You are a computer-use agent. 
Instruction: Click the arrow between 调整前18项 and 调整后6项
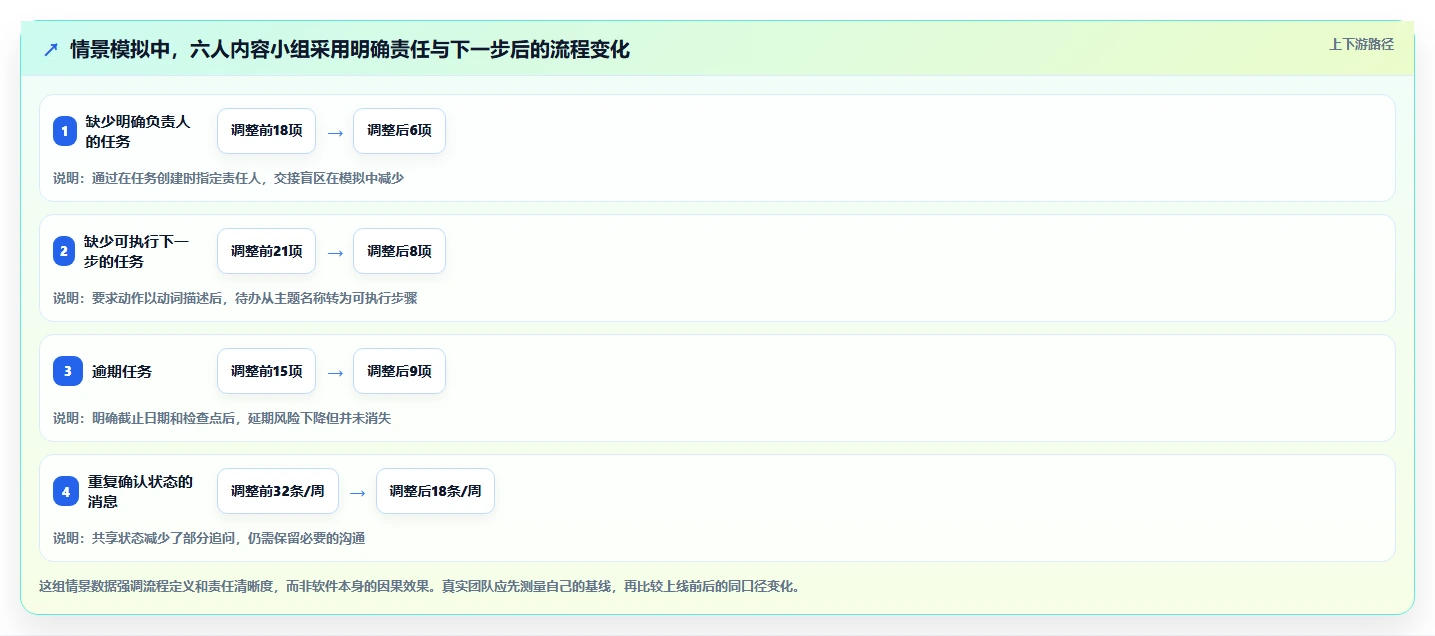point(335,132)
